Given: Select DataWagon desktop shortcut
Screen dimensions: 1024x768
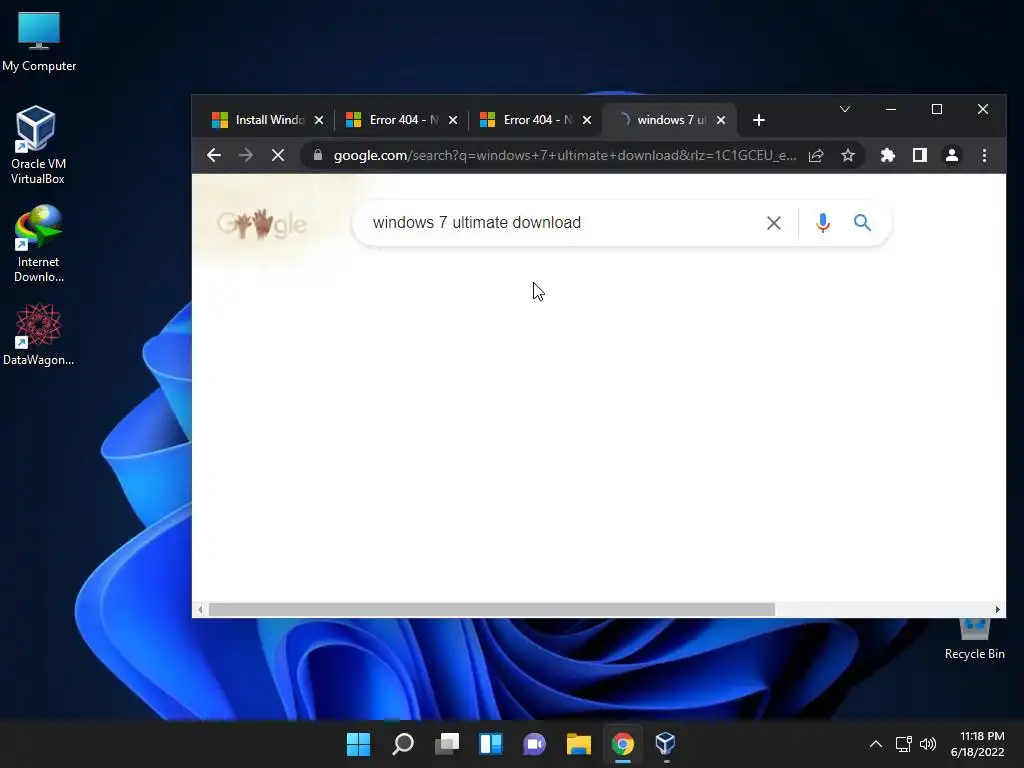Looking at the screenshot, I should pos(38,335).
